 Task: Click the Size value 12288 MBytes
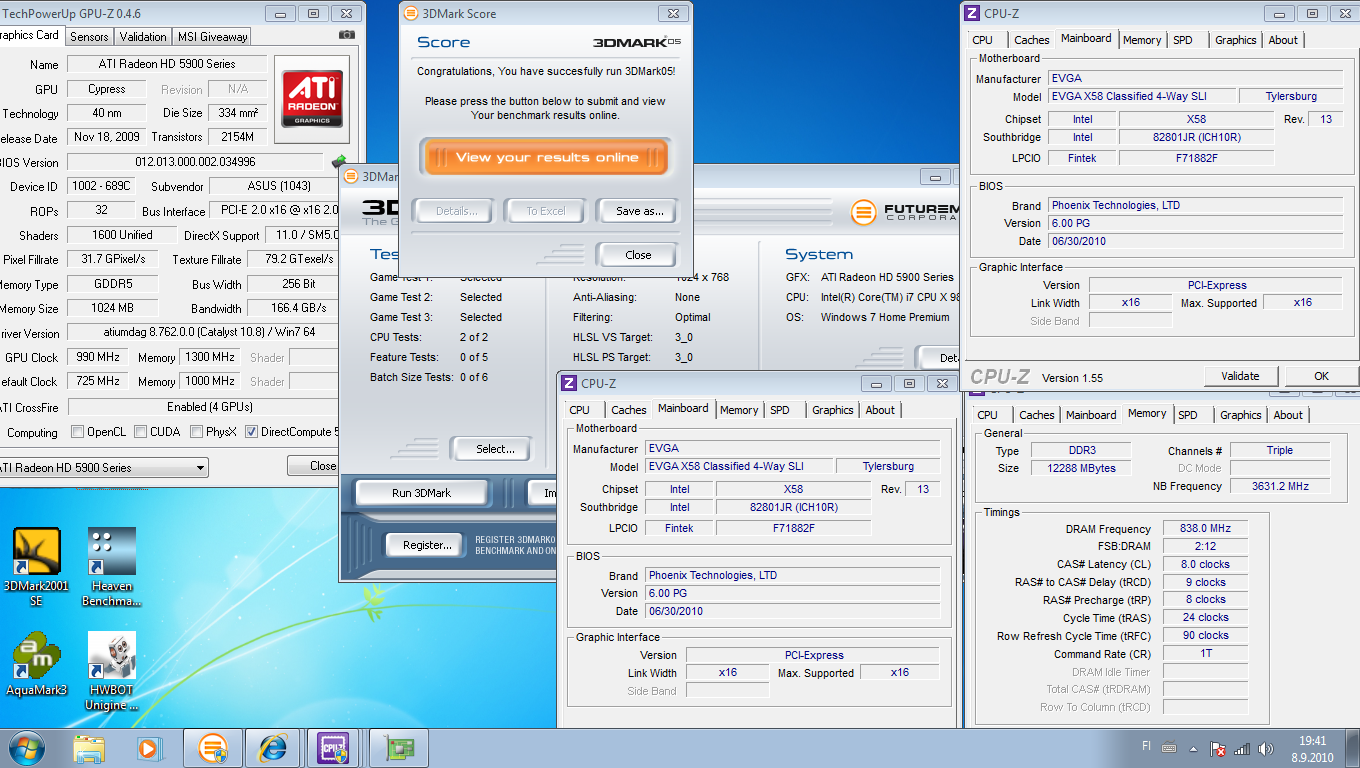1080,468
